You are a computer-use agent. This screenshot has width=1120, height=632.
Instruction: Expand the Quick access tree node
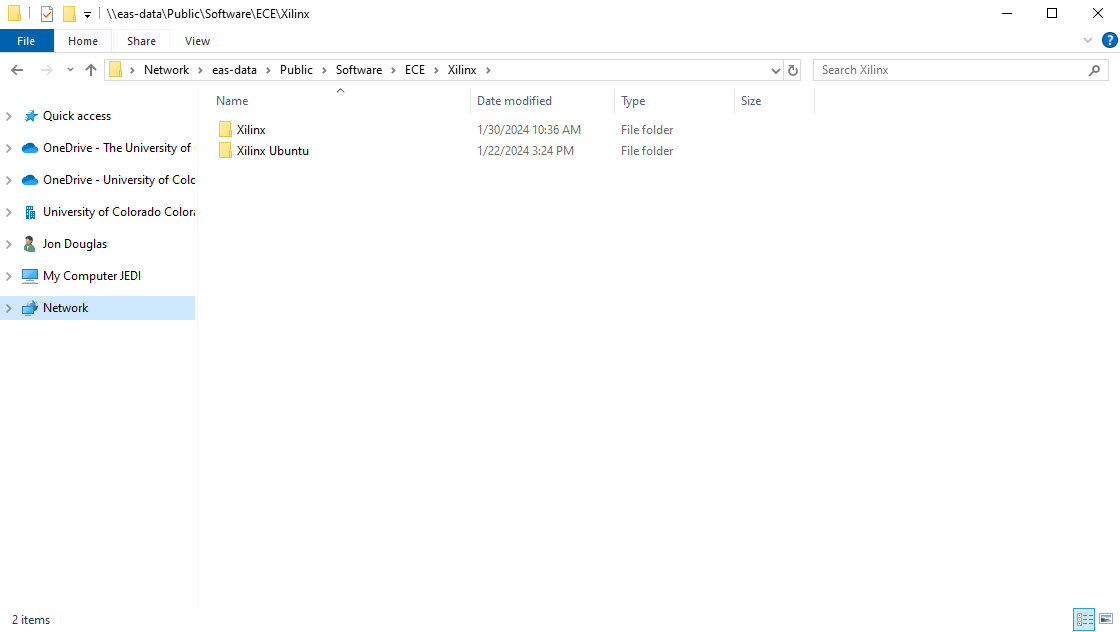pos(9,116)
